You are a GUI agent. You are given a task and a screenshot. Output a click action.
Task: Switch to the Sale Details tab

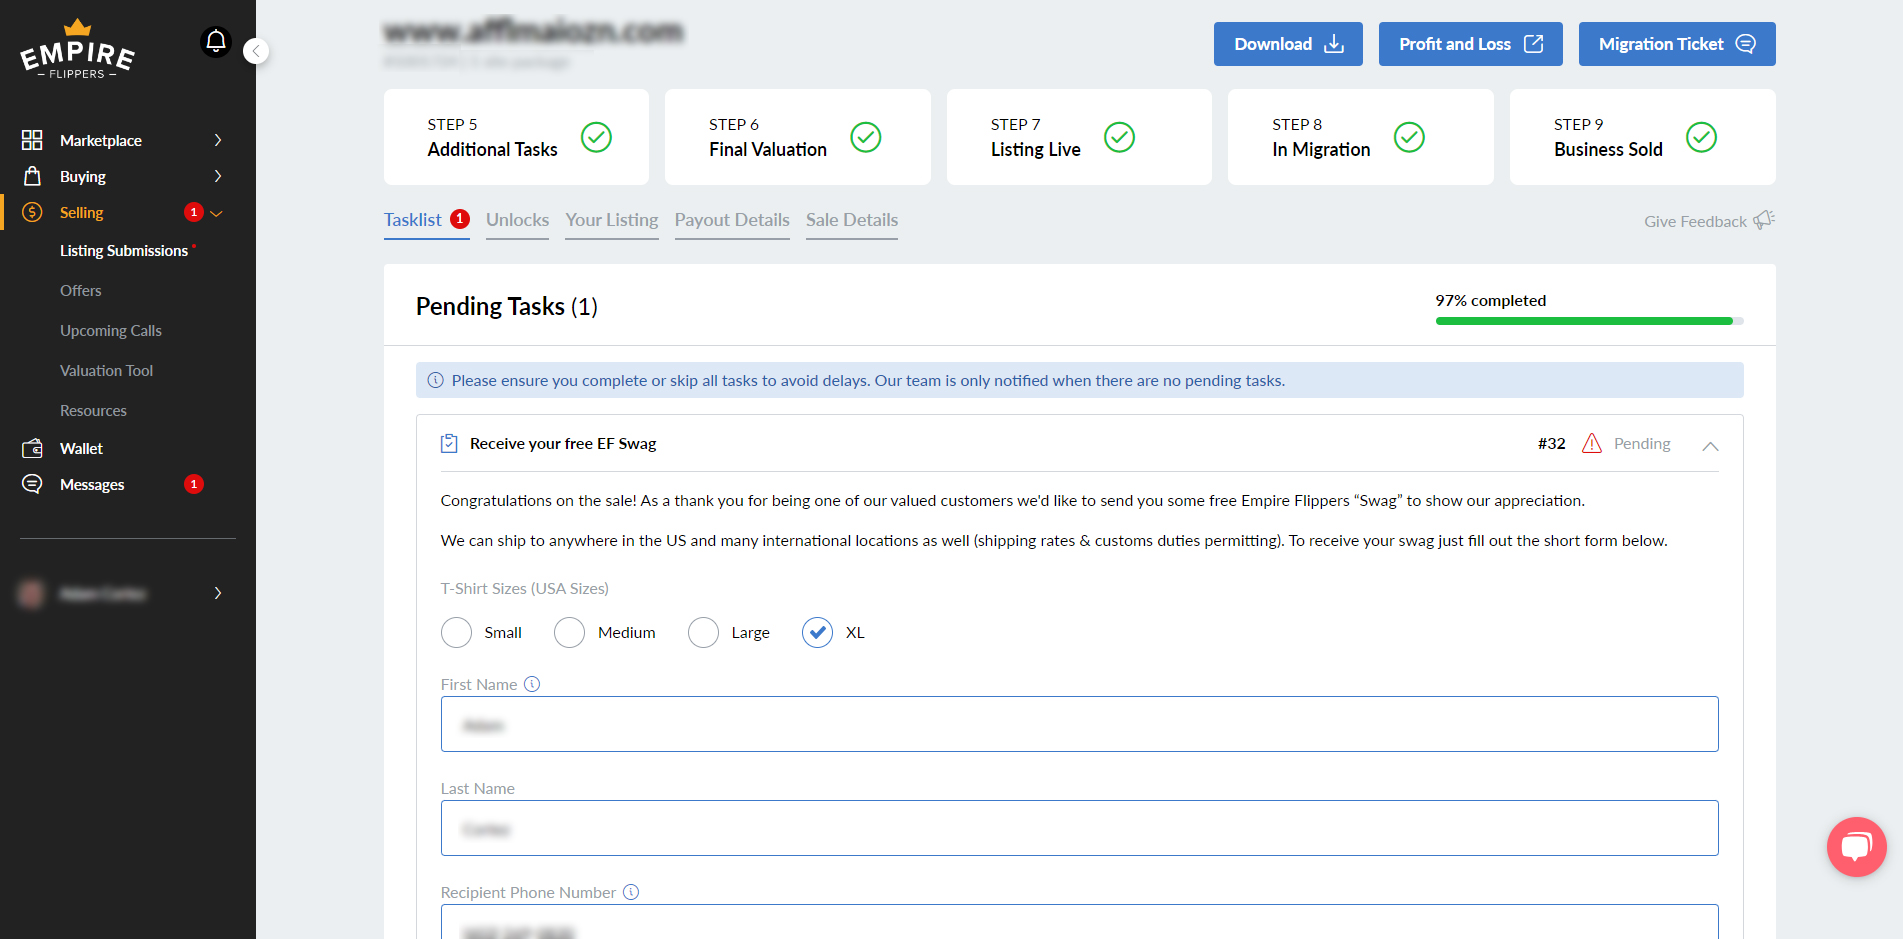852,220
